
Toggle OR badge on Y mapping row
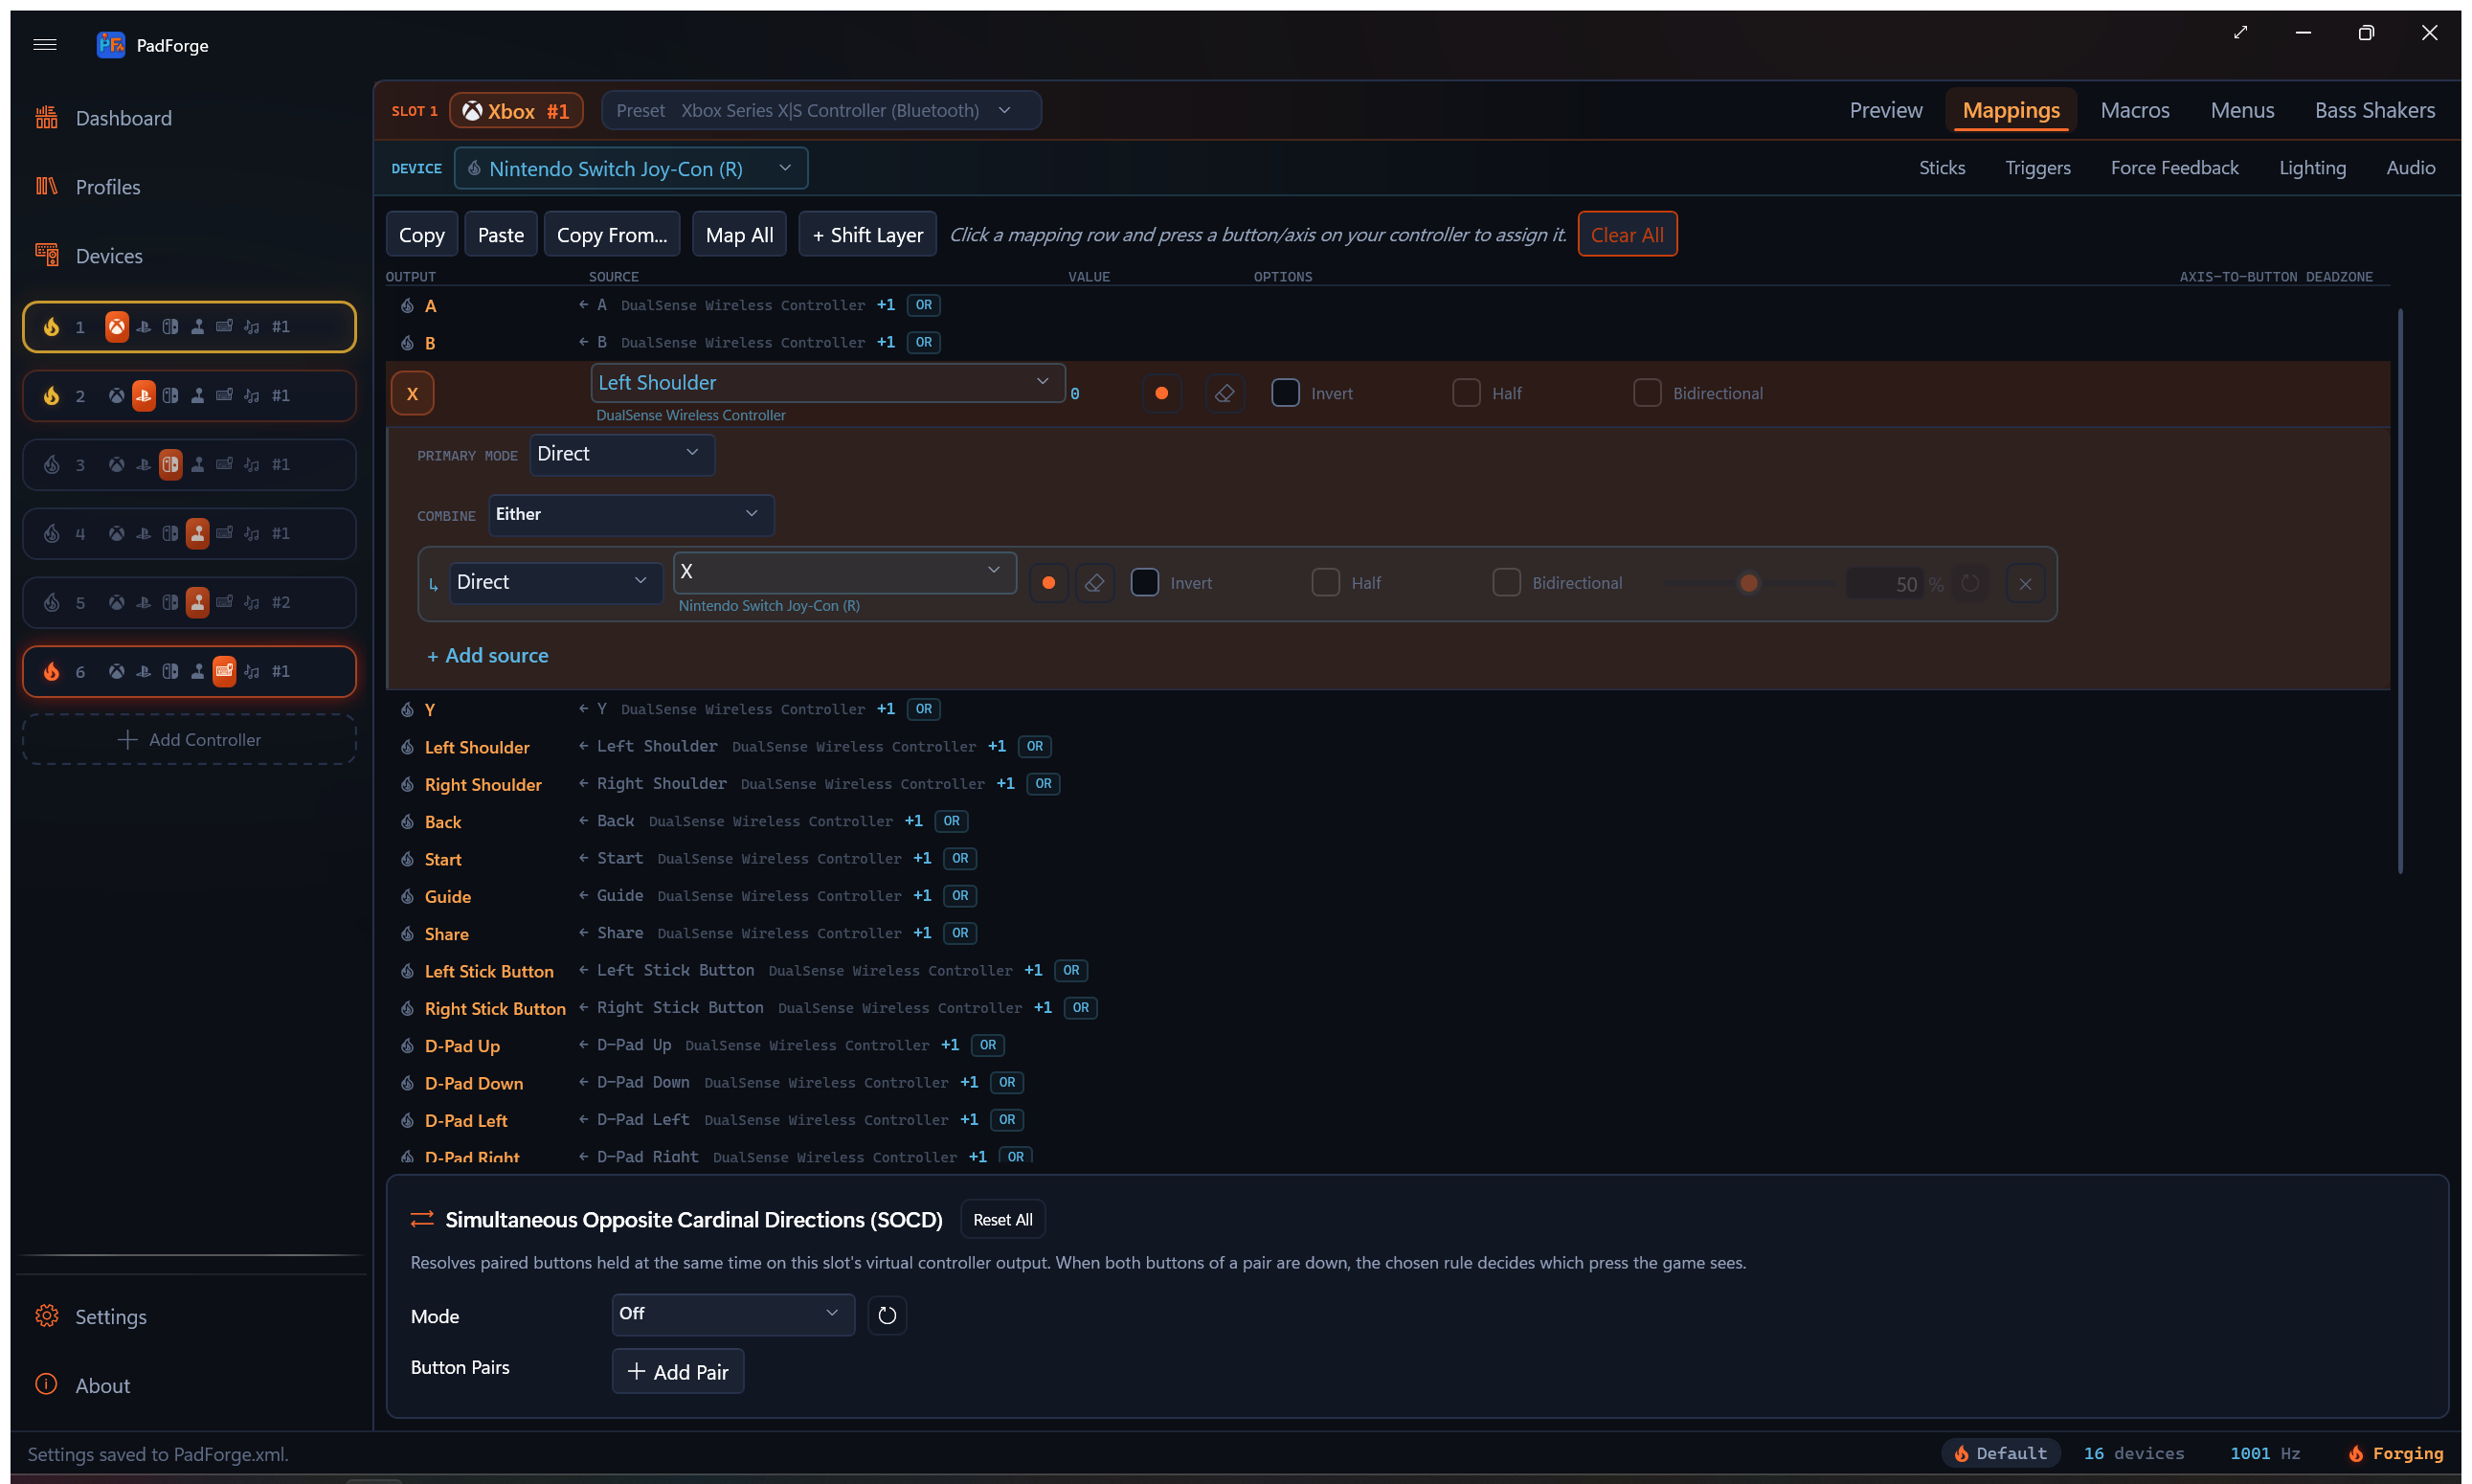tap(924, 710)
